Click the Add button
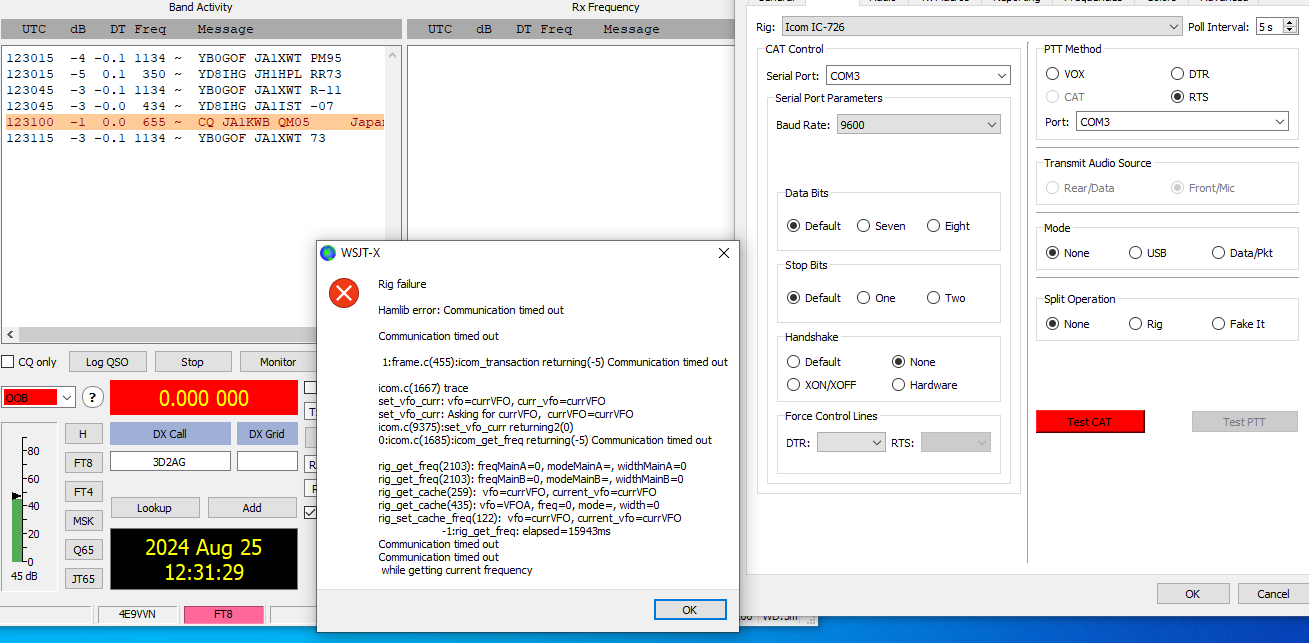The height and width of the screenshot is (643, 1309). pos(252,508)
